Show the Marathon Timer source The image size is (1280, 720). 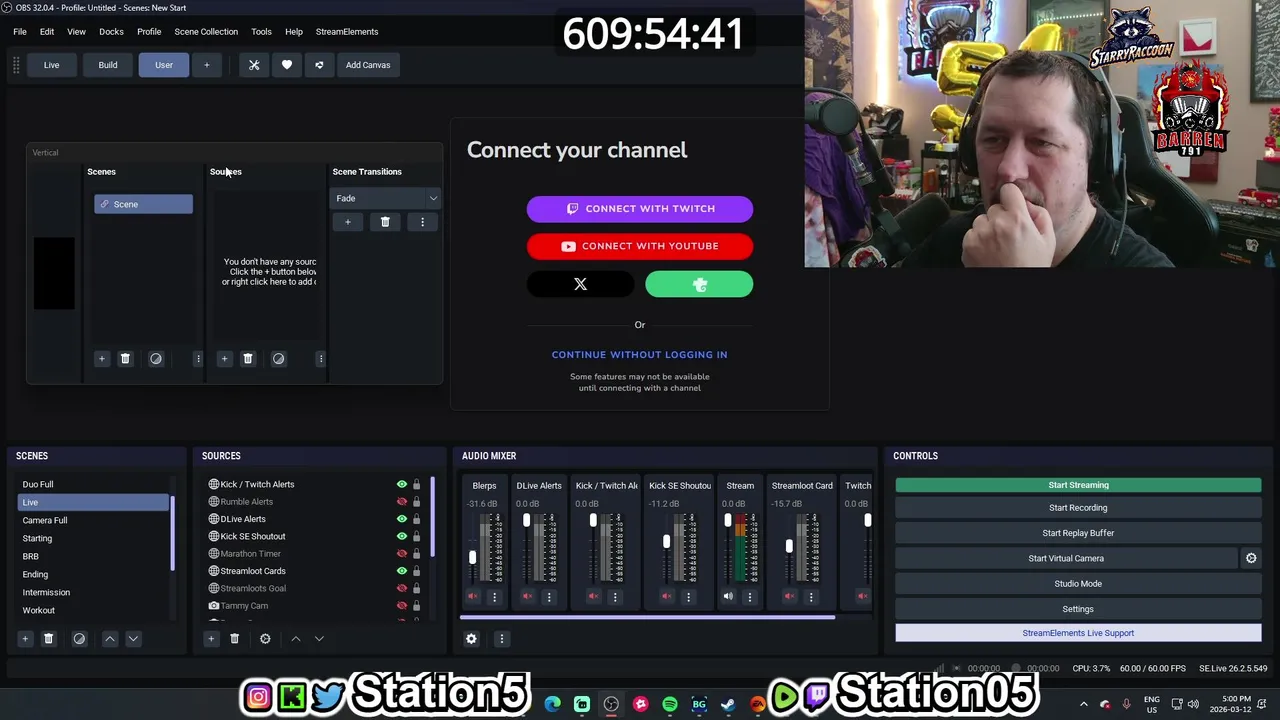[402, 554]
